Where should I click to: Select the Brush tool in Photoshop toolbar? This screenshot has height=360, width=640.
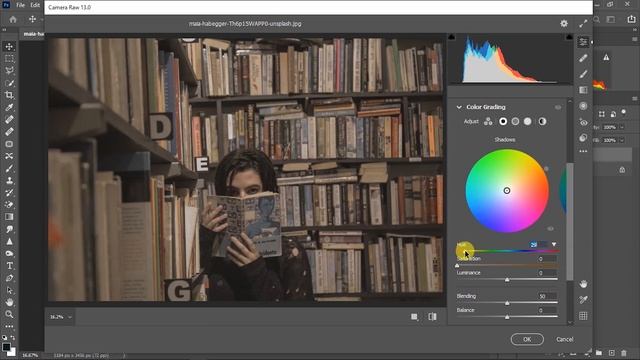[x=9, y=168]
